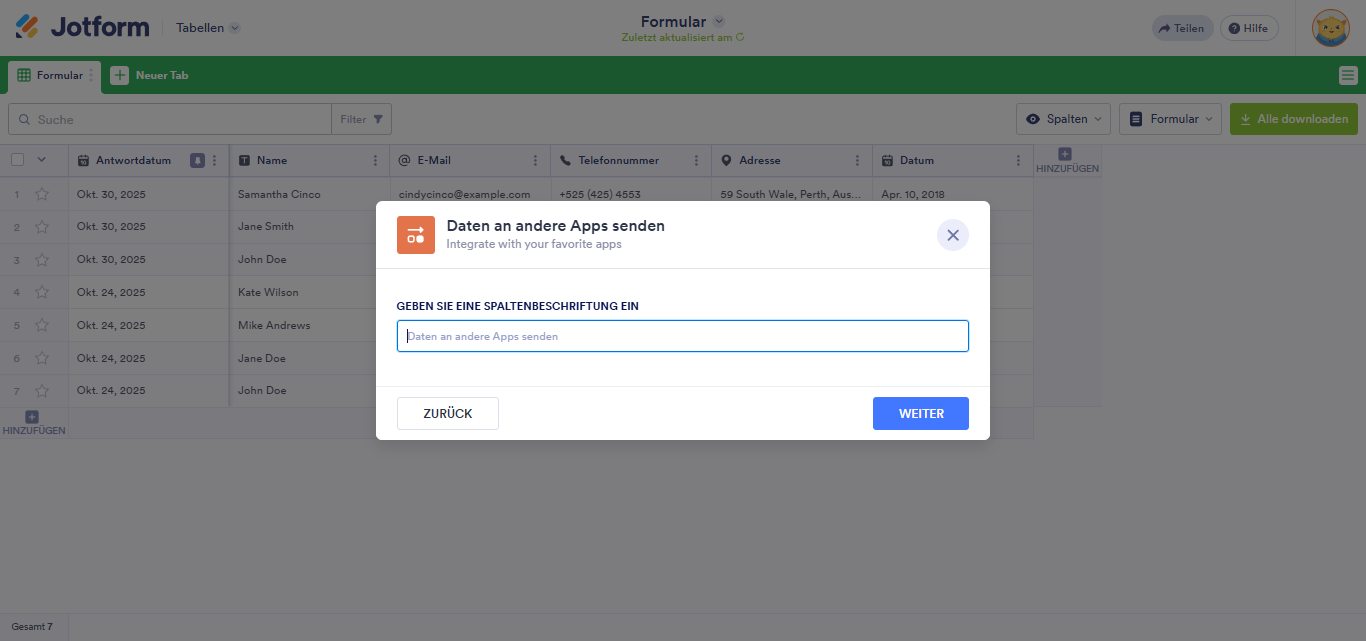Screen dimensions: 1366x641
Task: Open the Tabellen dropdown
Action: click(x=206, y=27)
